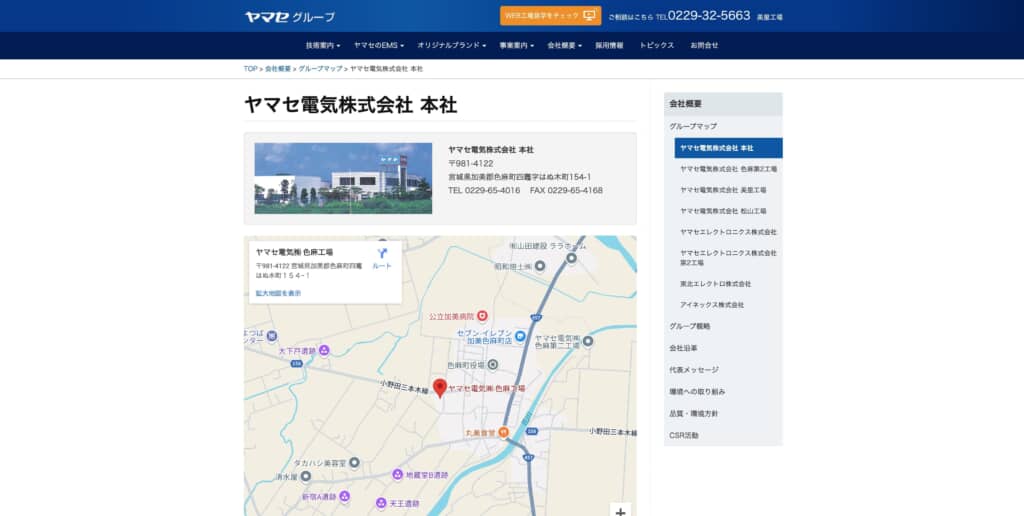
Task: Click the 〒981-4122 postal code text
Action: tap(470, 163)
